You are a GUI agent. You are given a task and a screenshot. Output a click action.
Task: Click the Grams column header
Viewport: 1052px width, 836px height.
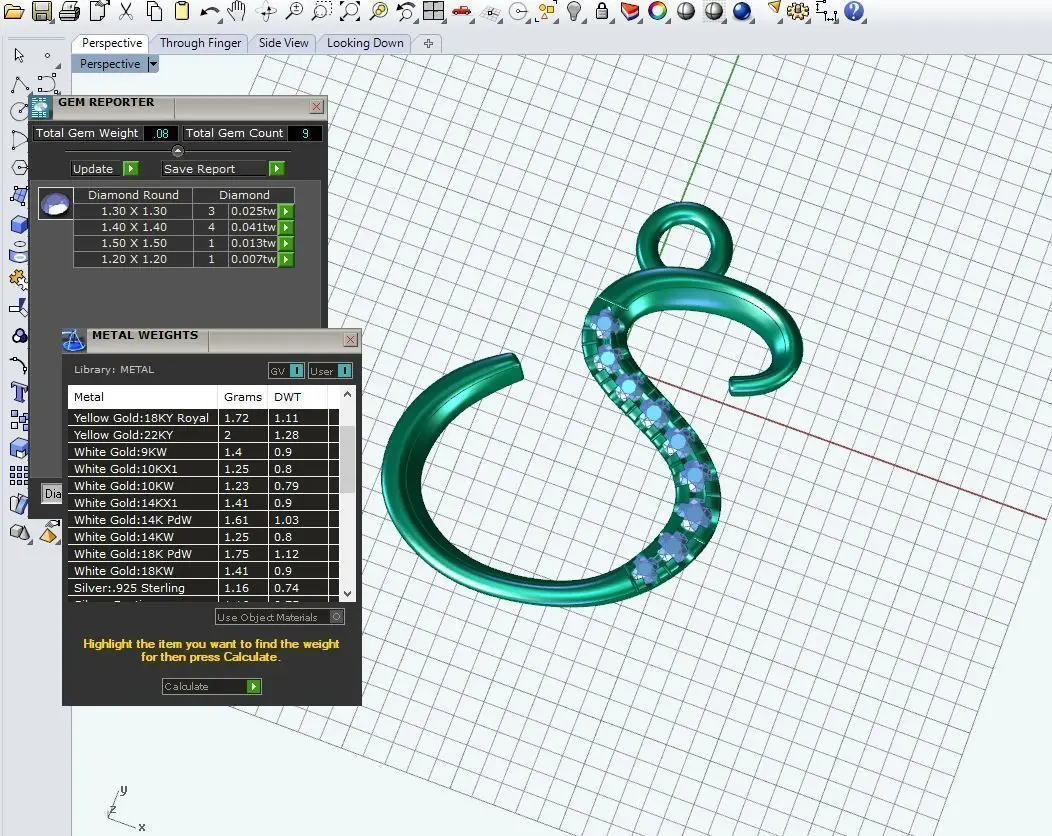(243, 397)
